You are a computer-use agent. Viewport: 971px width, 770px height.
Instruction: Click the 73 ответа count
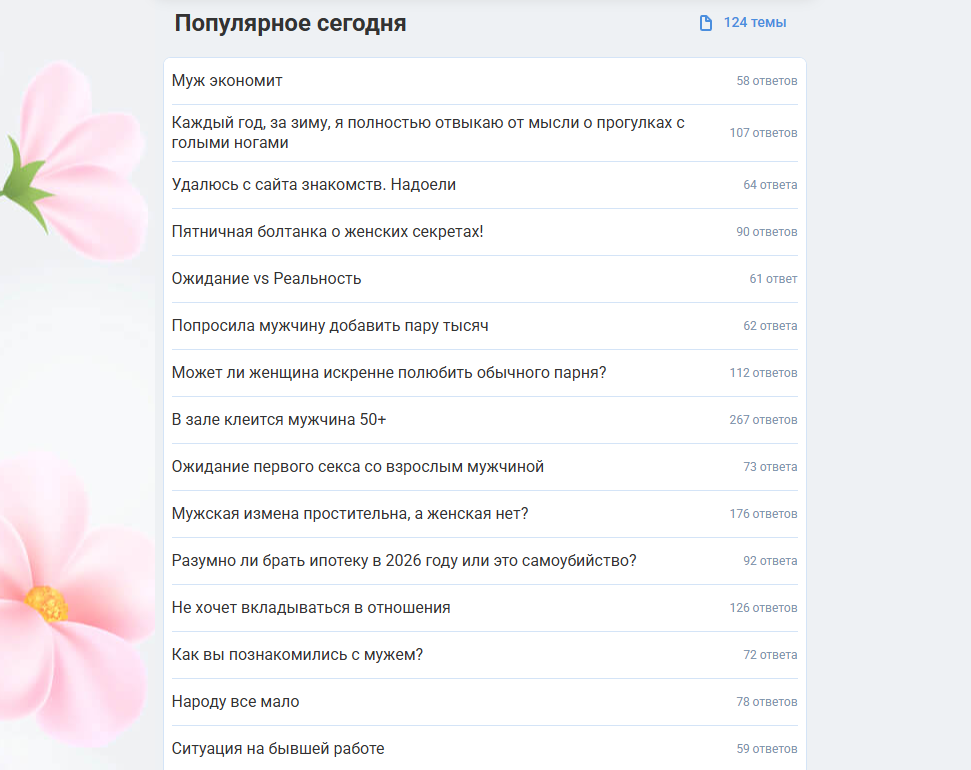(x=770, y=467)
